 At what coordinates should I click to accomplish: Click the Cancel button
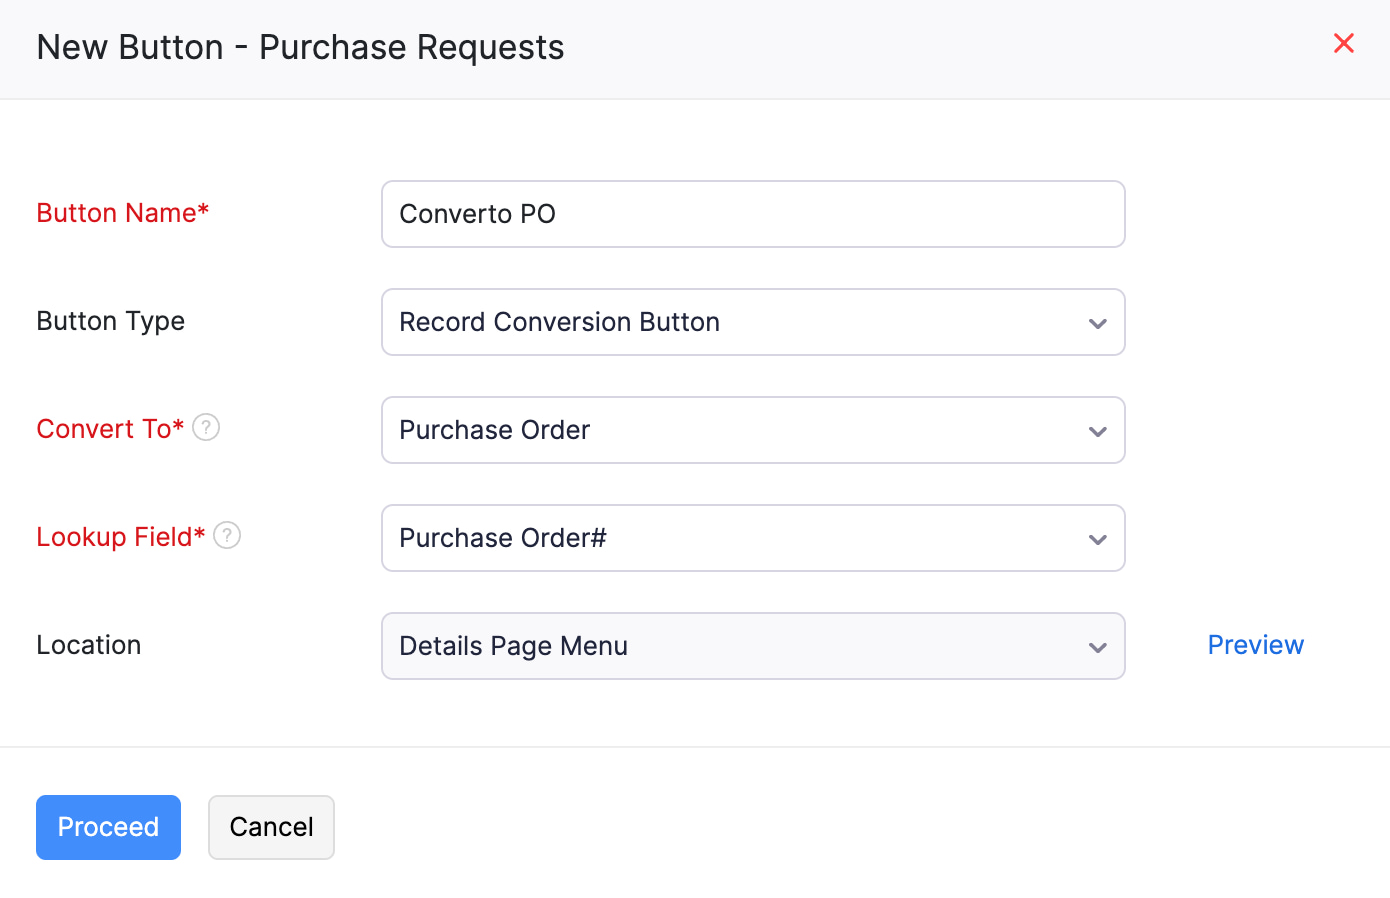tap(271, 827)
